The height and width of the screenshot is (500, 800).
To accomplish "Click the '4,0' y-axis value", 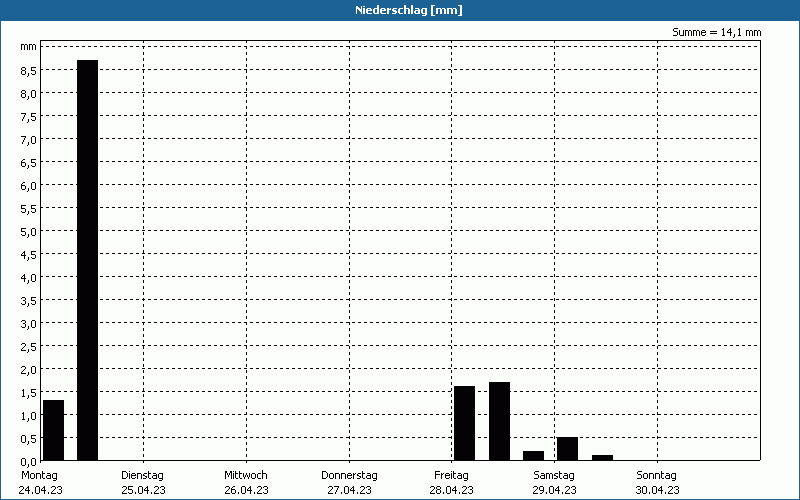I will 29,278.
